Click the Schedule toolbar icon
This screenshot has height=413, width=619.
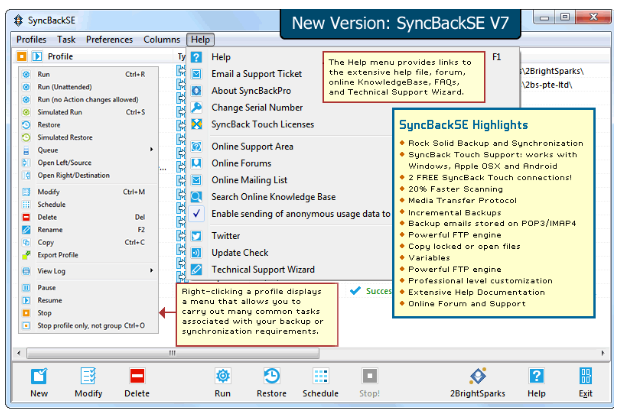pyautogui.click(x=321, y=376)
